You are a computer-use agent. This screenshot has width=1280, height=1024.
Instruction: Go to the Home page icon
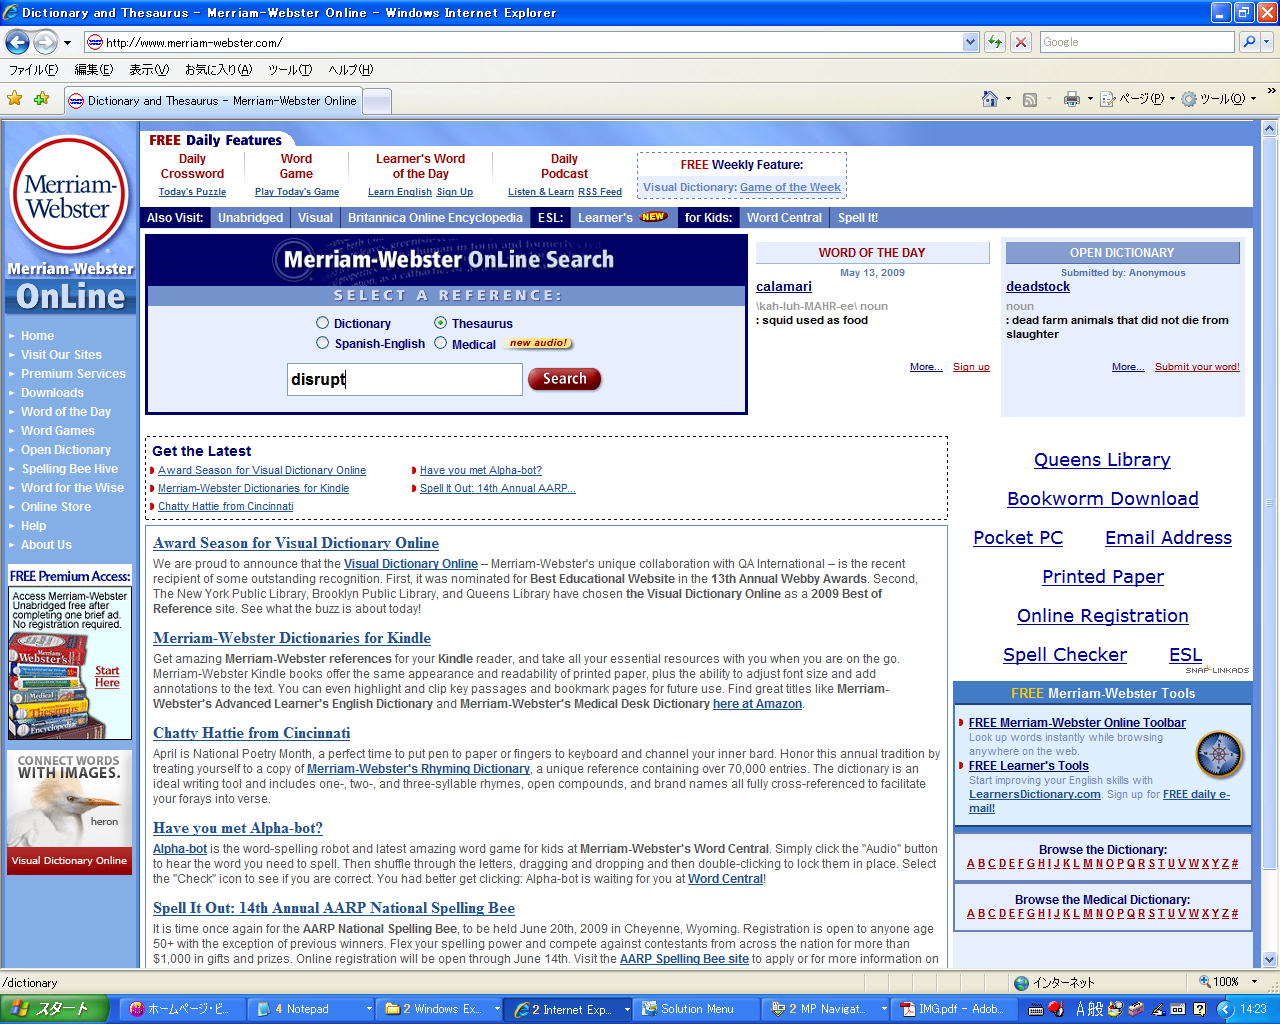(x=990, y=99)
